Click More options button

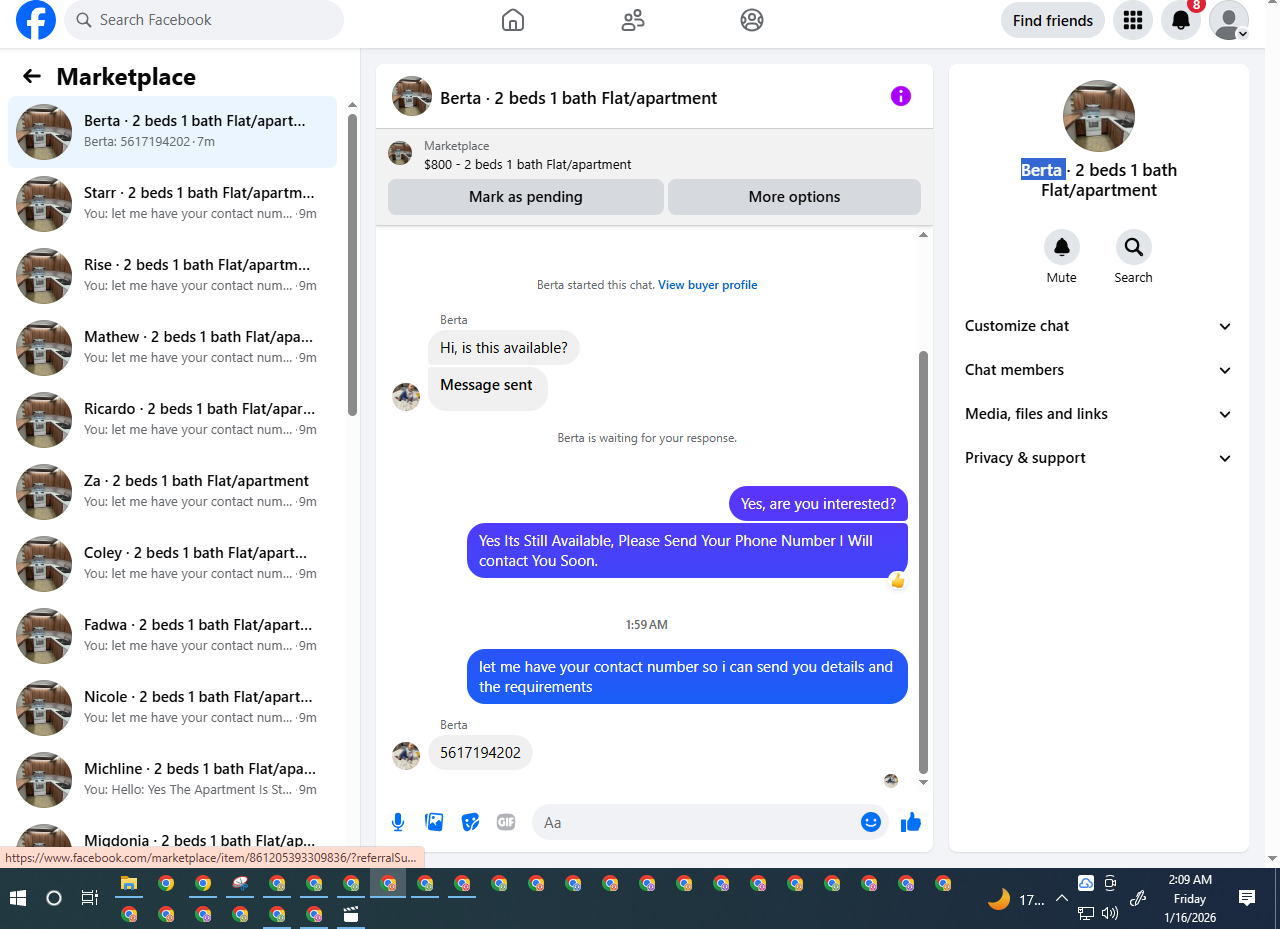click(794, 197)
